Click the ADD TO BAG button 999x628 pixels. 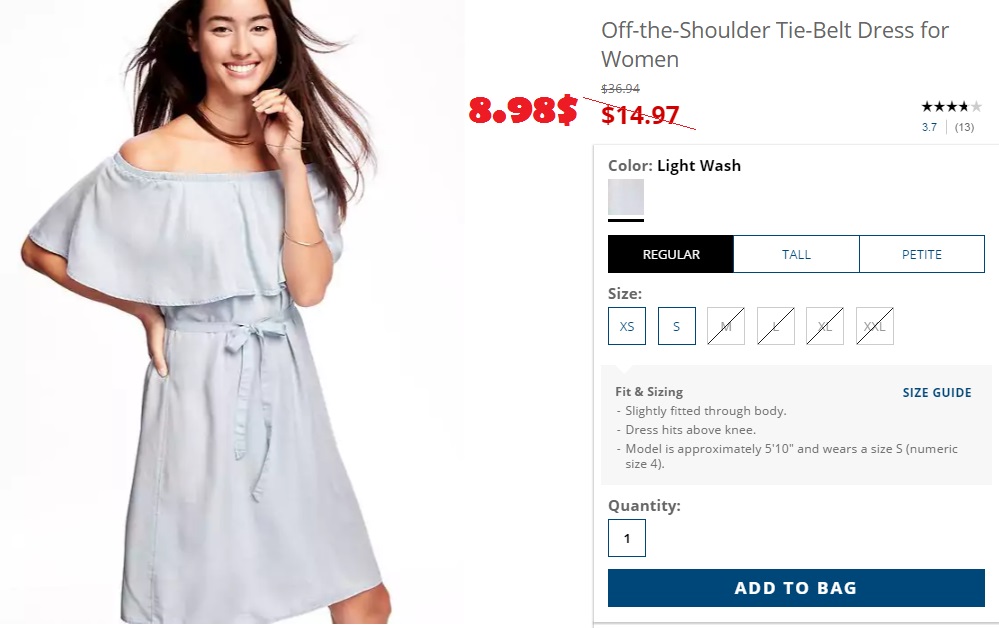pos(796,588)
